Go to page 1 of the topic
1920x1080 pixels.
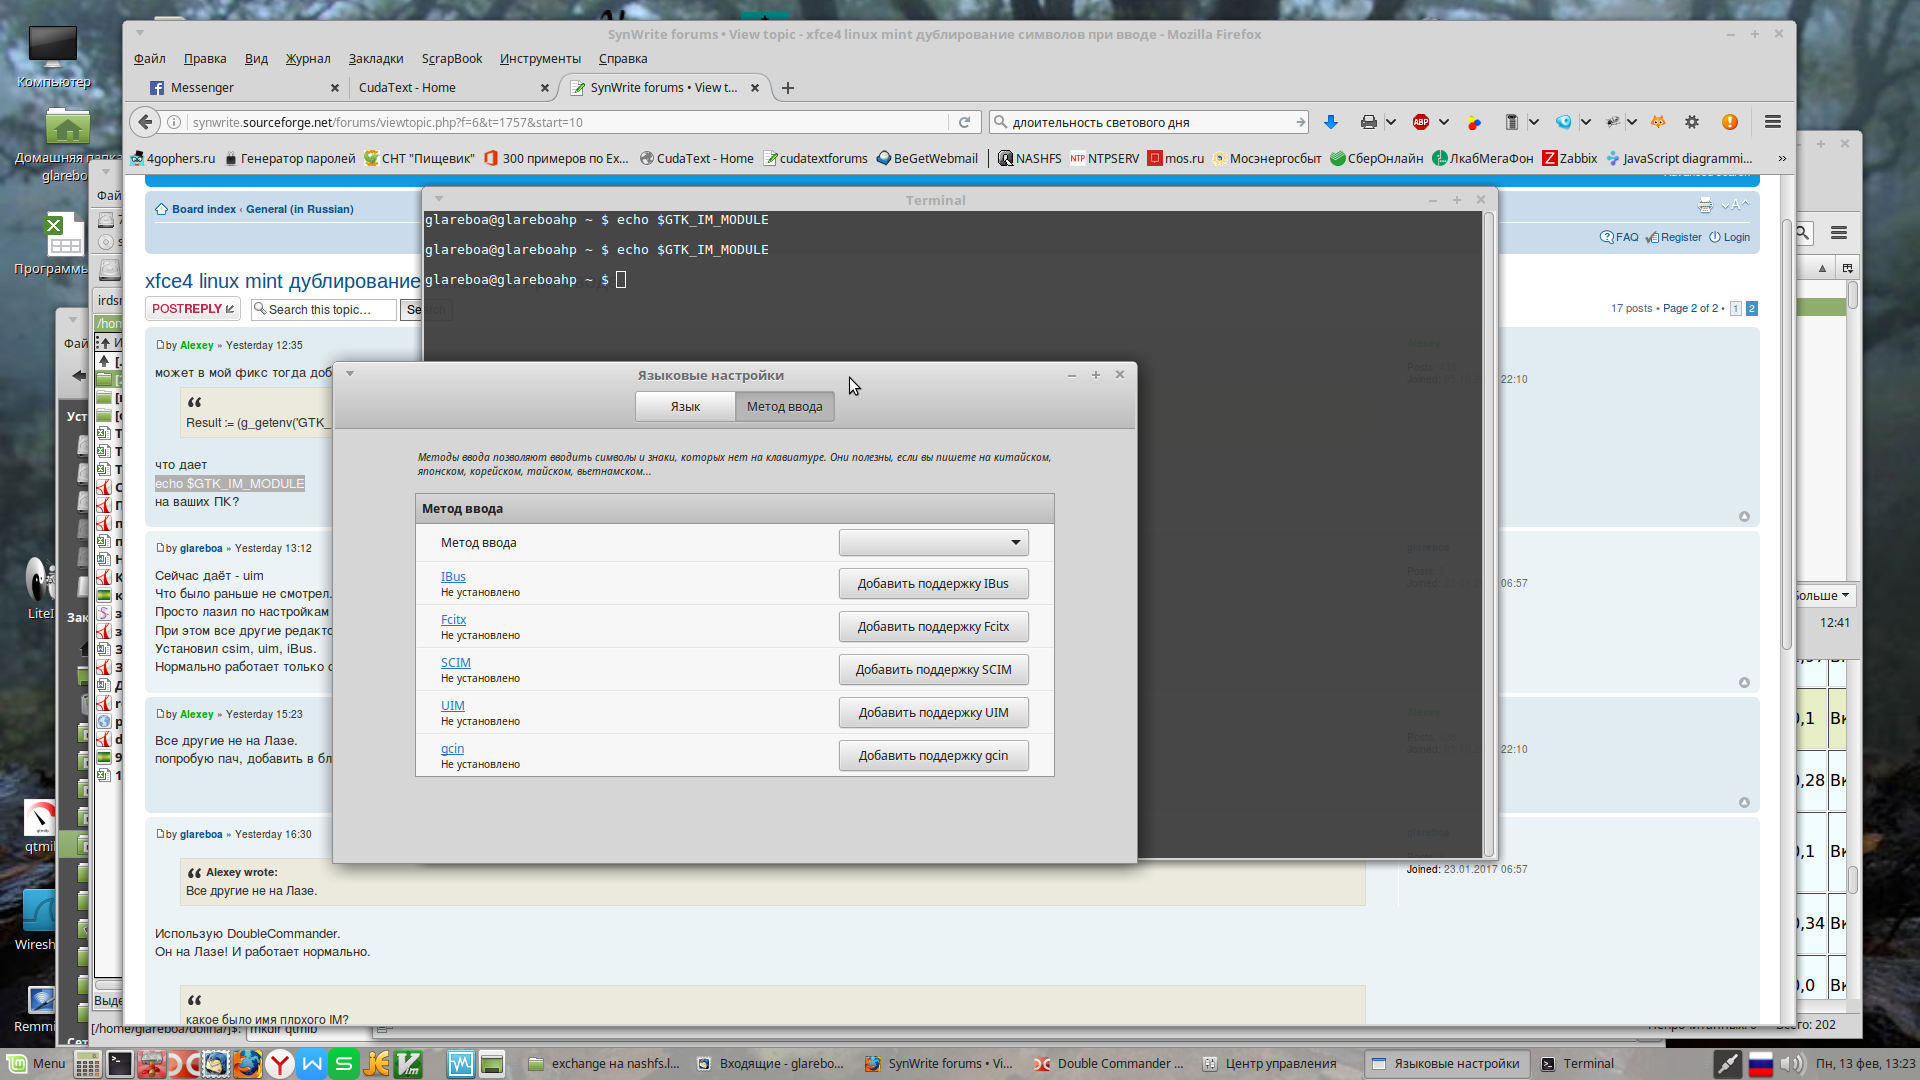coord(1736,309)
